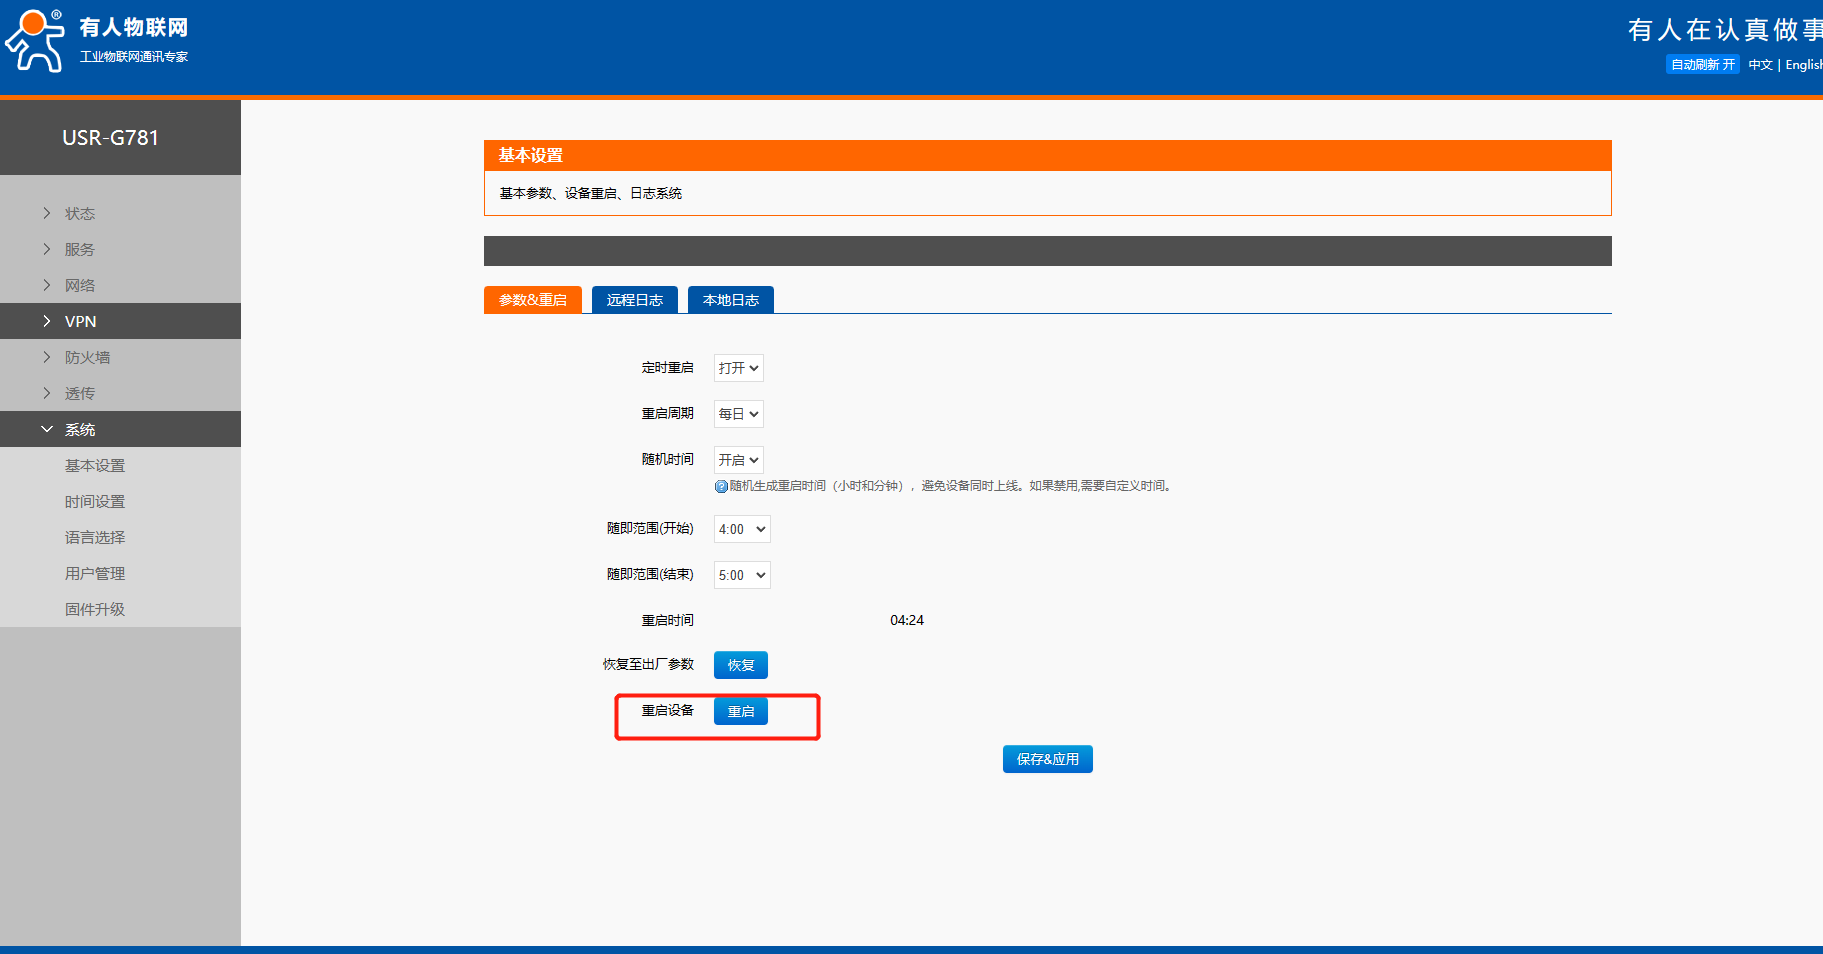Open 固件升级 firmware upgrade page

click(x=95, y=609)
